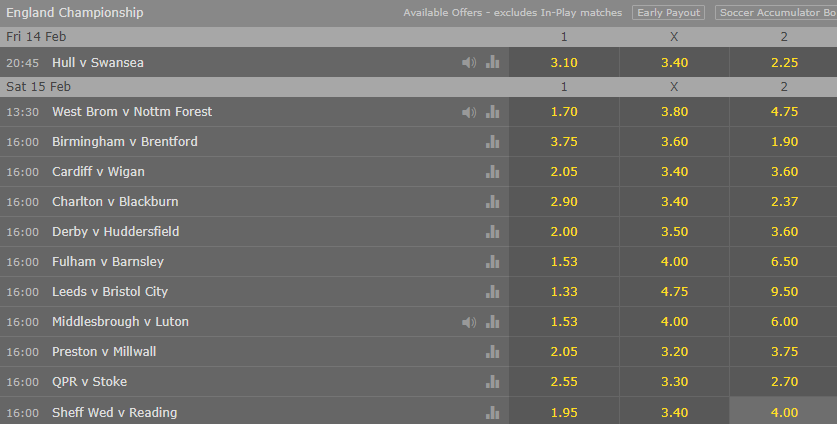Screen dimensions: 837x424
Task: Open stats icon for Sheff Wed v Reading
Action: [x=493, y=412]
